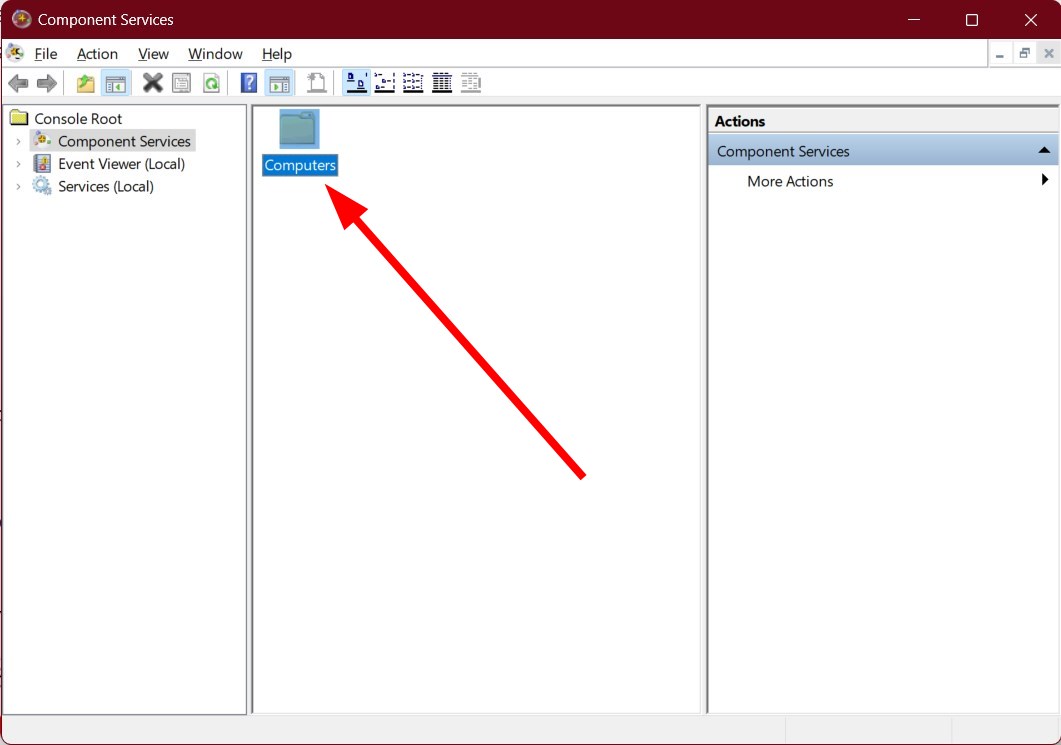Click the Delete X toolbar icon
This screenshot has height=745, width=1061.
[152, 83]
